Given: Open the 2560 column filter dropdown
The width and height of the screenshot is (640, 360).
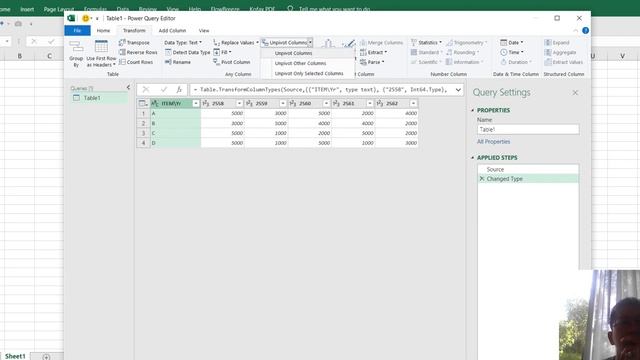Looking at the screenshot, I should (x=326, y=103).
